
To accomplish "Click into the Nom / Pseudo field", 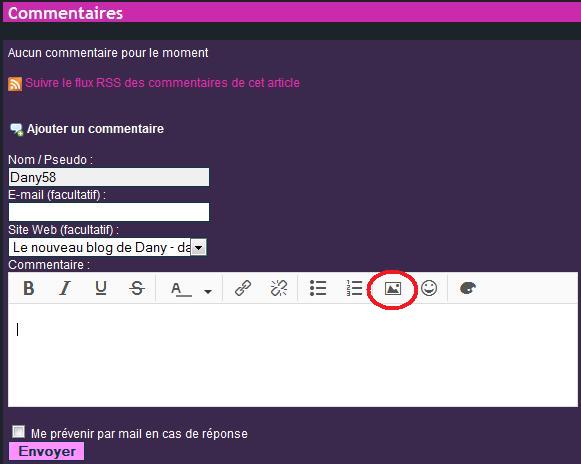I will tap(109, 177).
